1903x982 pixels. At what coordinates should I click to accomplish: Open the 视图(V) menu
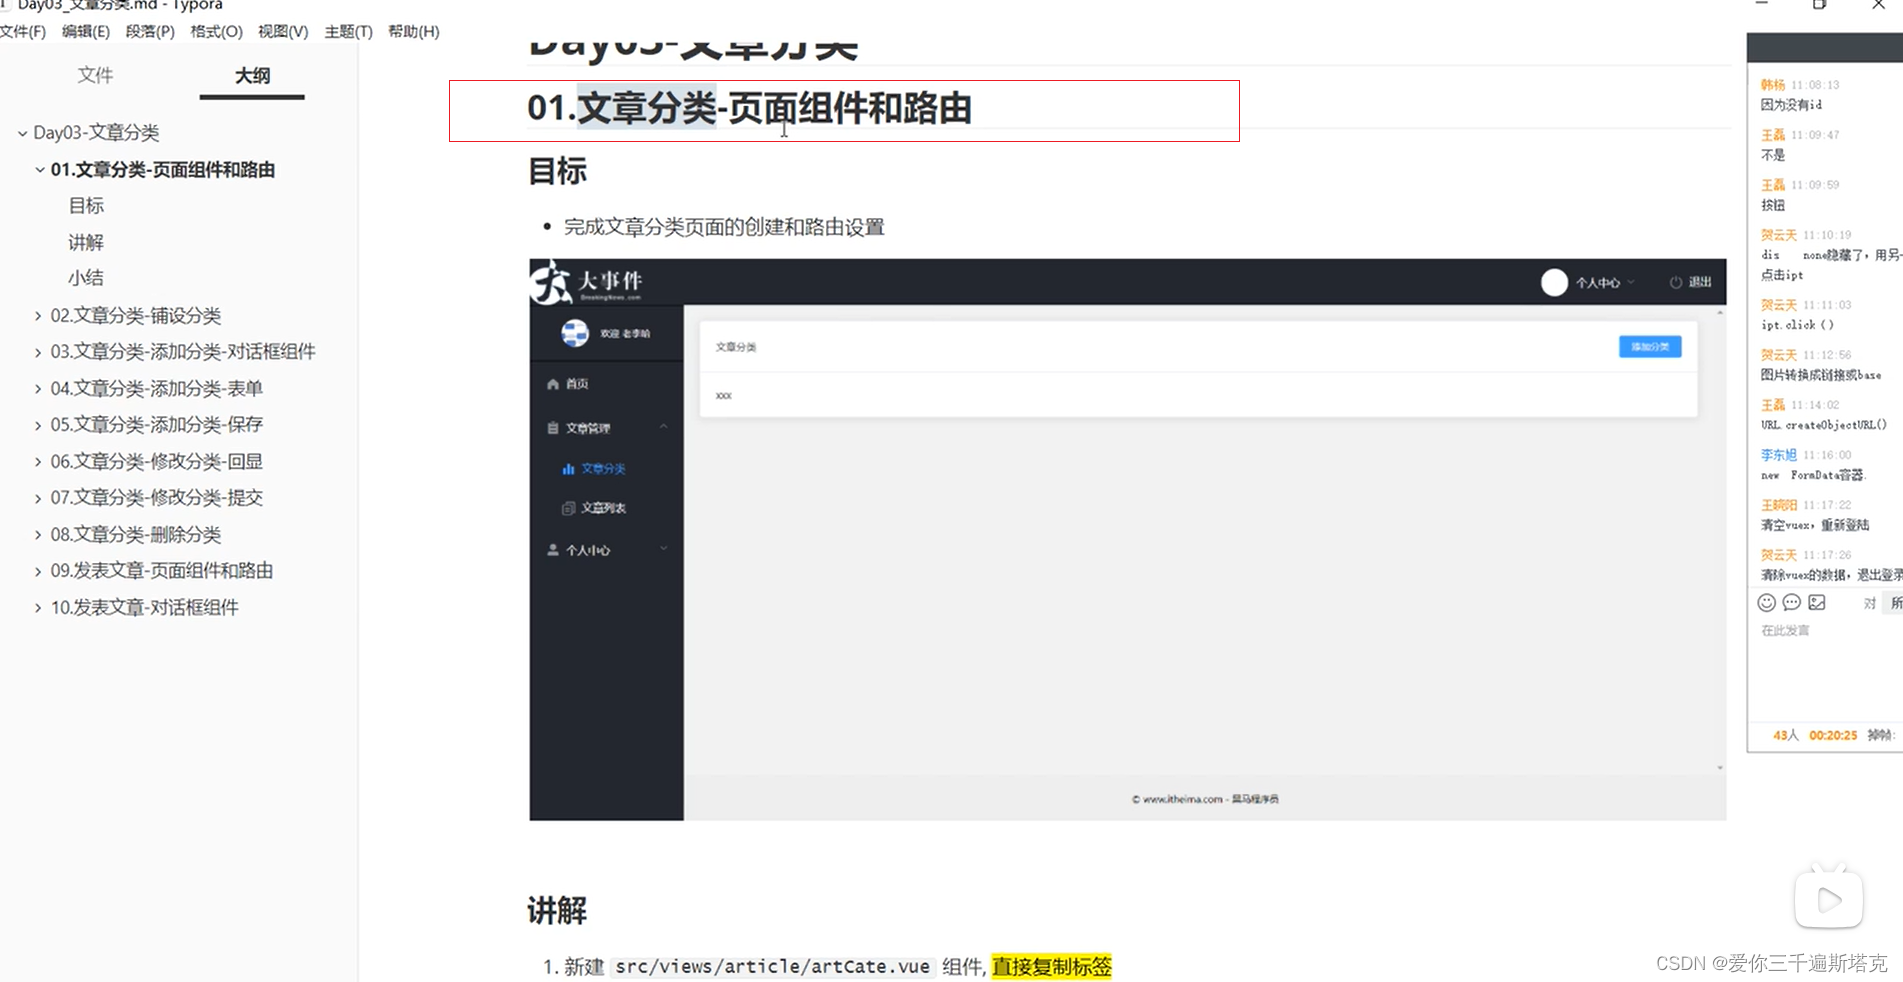click(x=283, y=31)
